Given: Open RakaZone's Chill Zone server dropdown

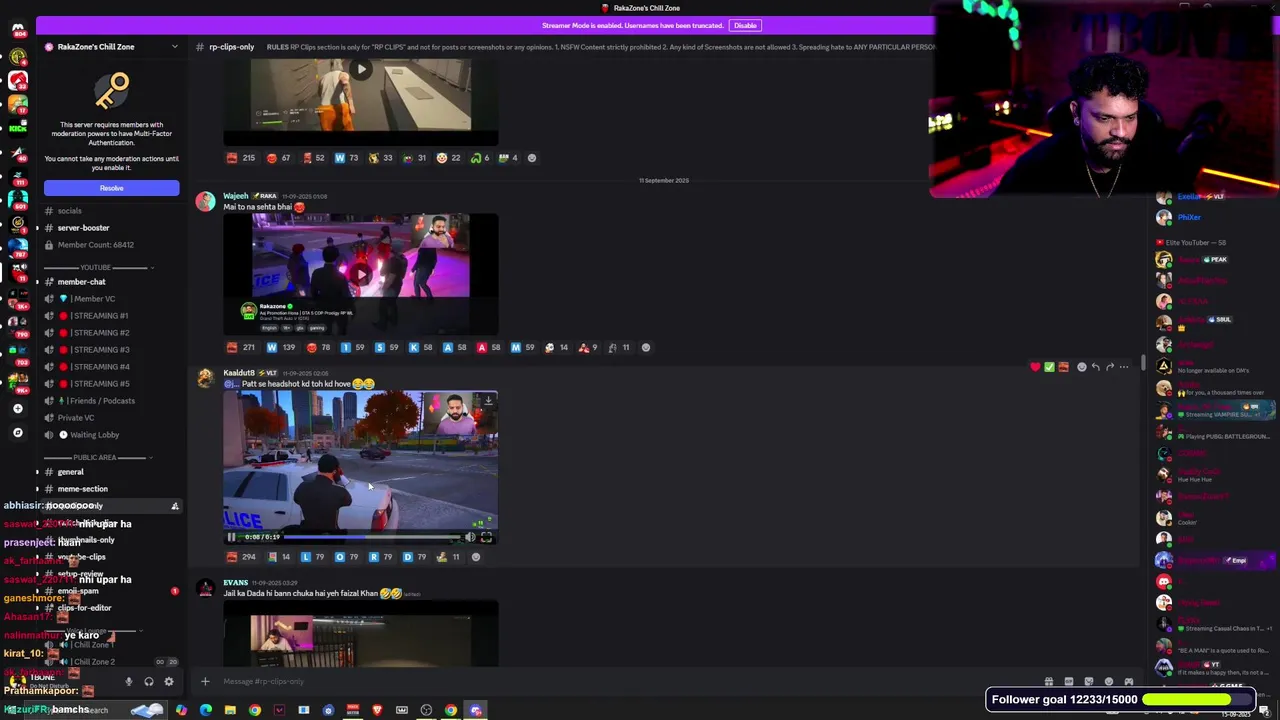Looking at the screenshot, I should (x=174, y=47).
